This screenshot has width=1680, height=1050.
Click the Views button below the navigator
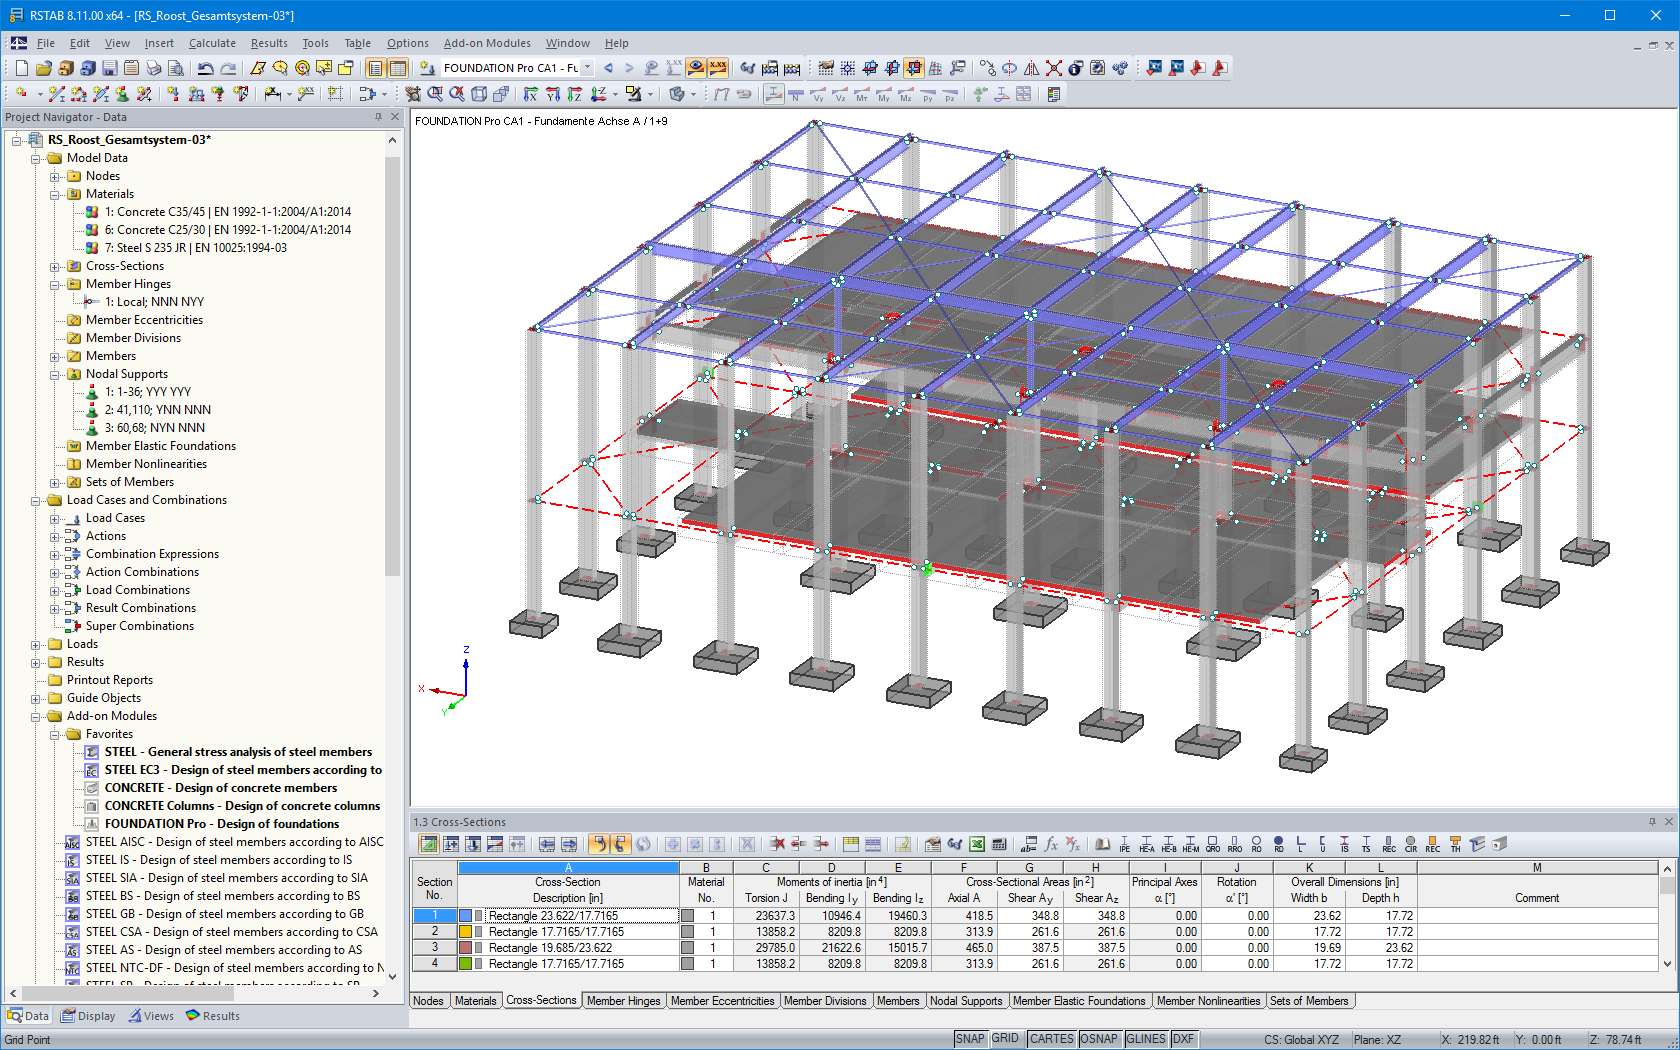[x=151, y=1015]
